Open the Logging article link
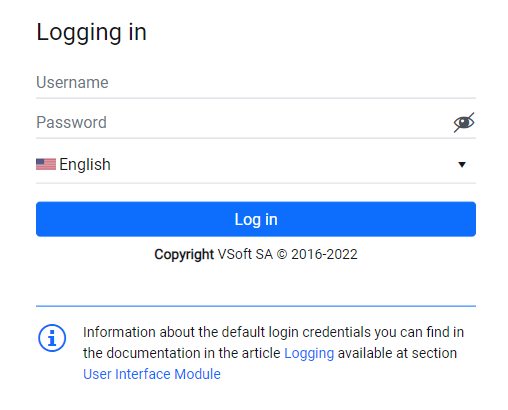 tap(309, 353)
